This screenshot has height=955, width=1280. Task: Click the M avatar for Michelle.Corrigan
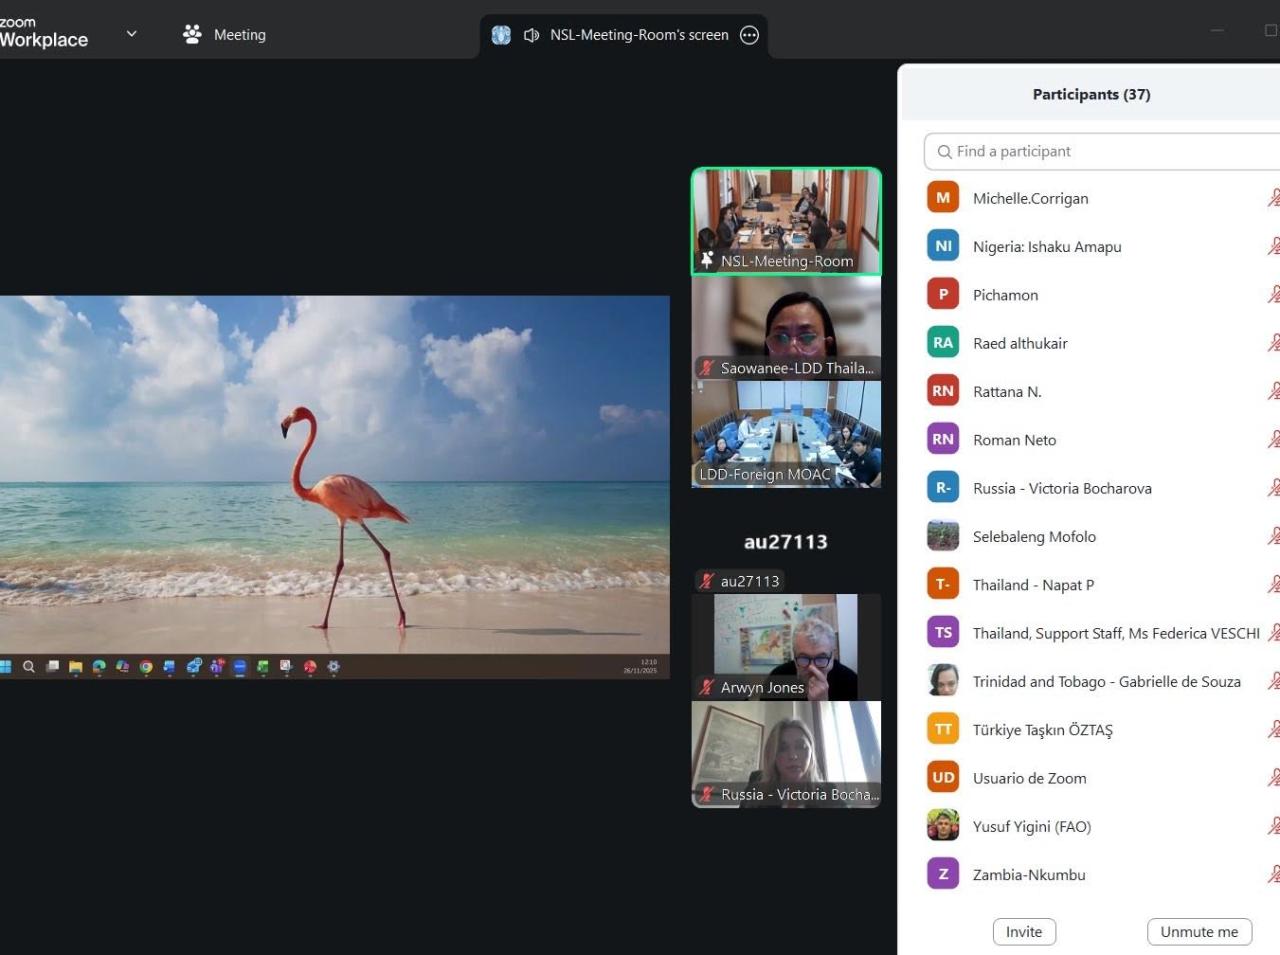click(x=943, y=197)
